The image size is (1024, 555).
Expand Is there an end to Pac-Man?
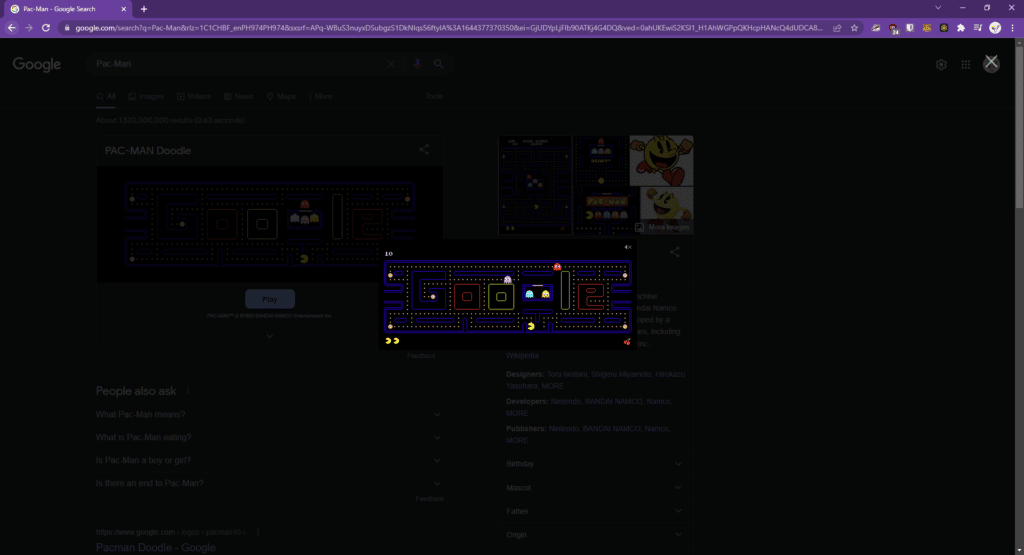(x=268, y=483)
